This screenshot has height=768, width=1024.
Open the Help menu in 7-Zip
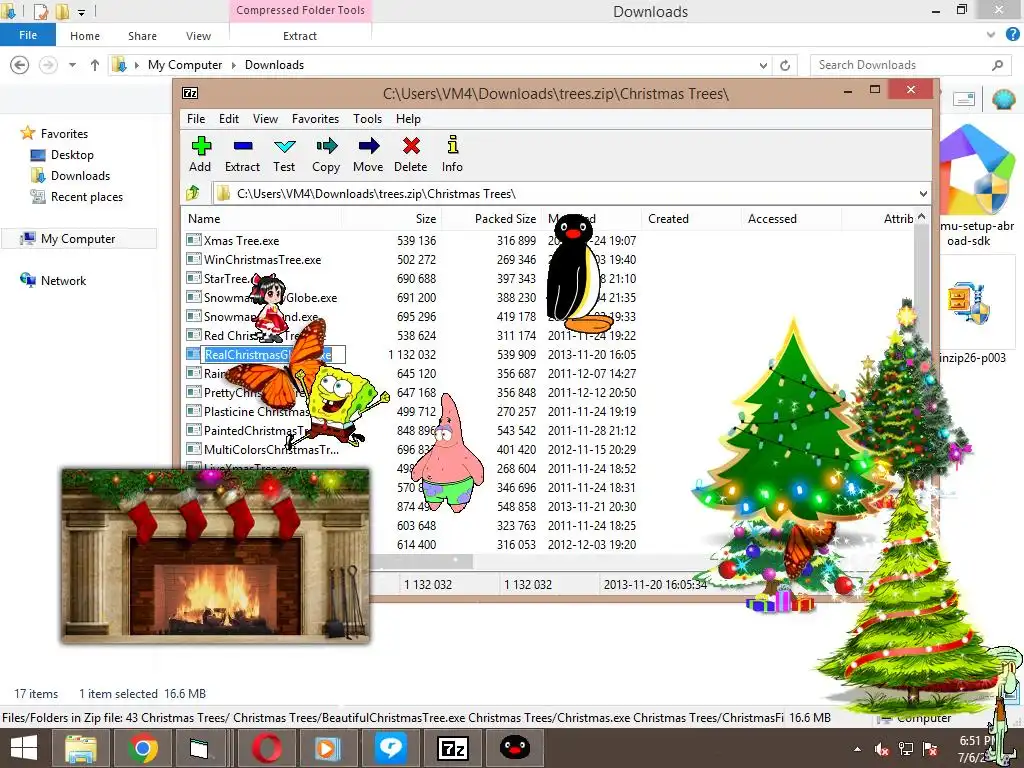click(x=408, y=119)
